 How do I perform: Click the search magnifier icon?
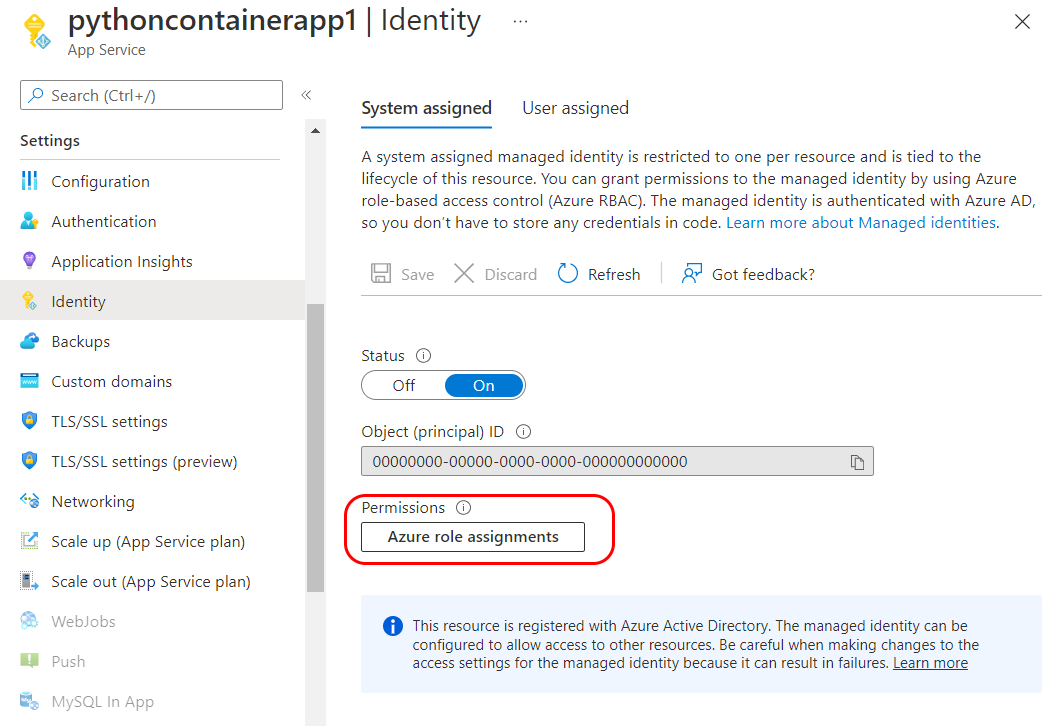[x=36, y=95]
